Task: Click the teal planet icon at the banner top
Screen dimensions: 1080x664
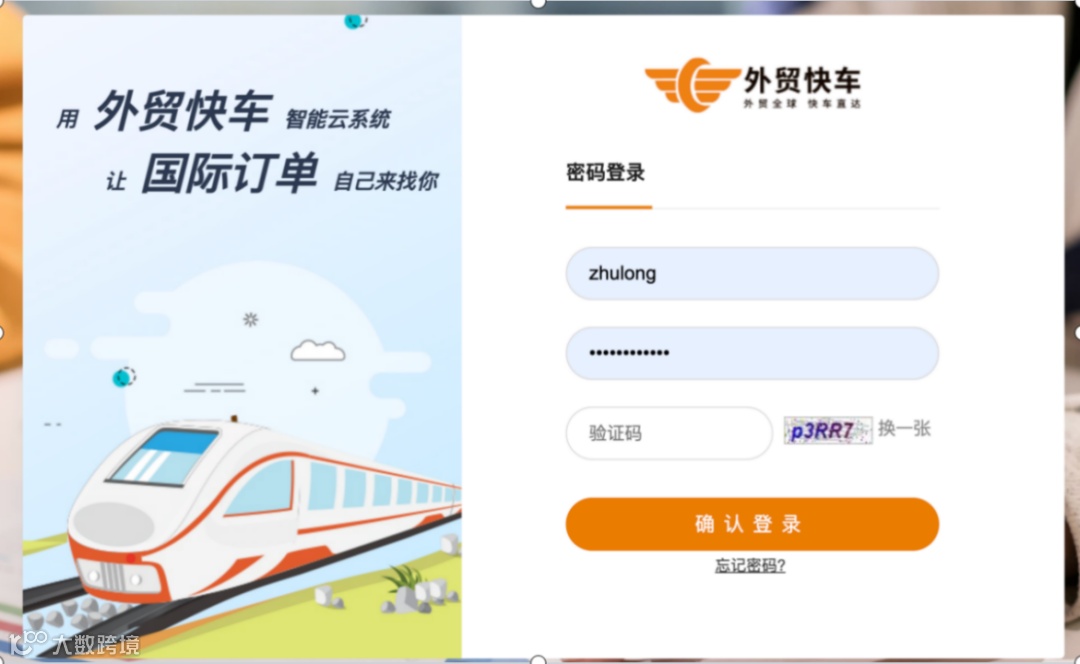Action: point(355,21)
